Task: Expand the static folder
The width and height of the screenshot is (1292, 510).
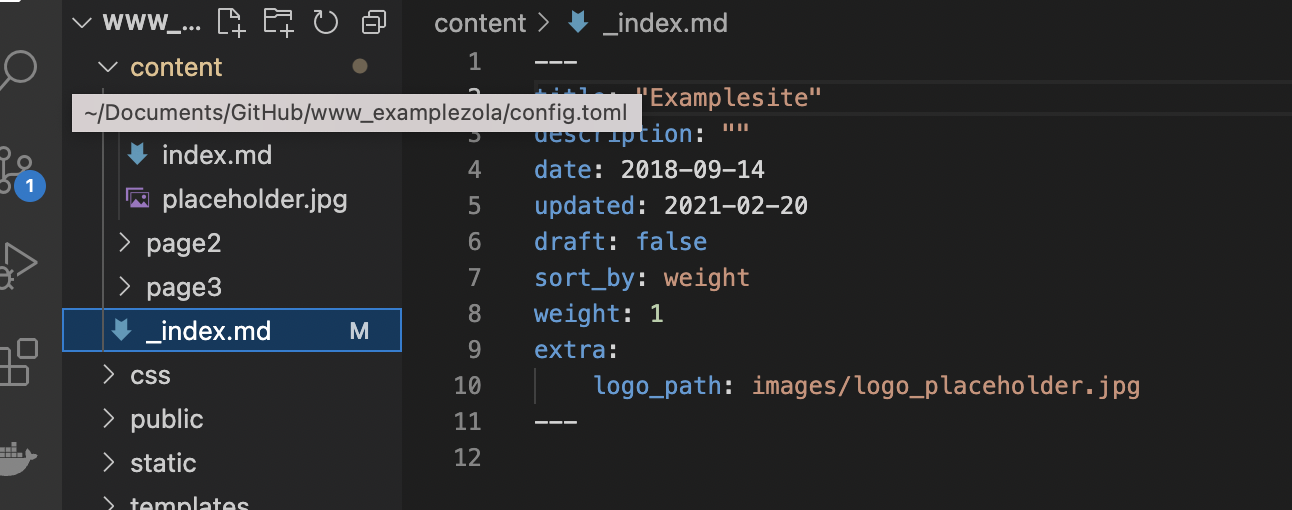Action: [163, 463]
